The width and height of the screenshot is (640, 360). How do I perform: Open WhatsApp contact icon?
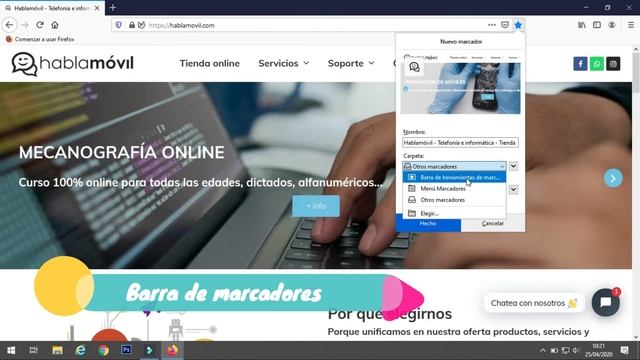coord(596,64)
